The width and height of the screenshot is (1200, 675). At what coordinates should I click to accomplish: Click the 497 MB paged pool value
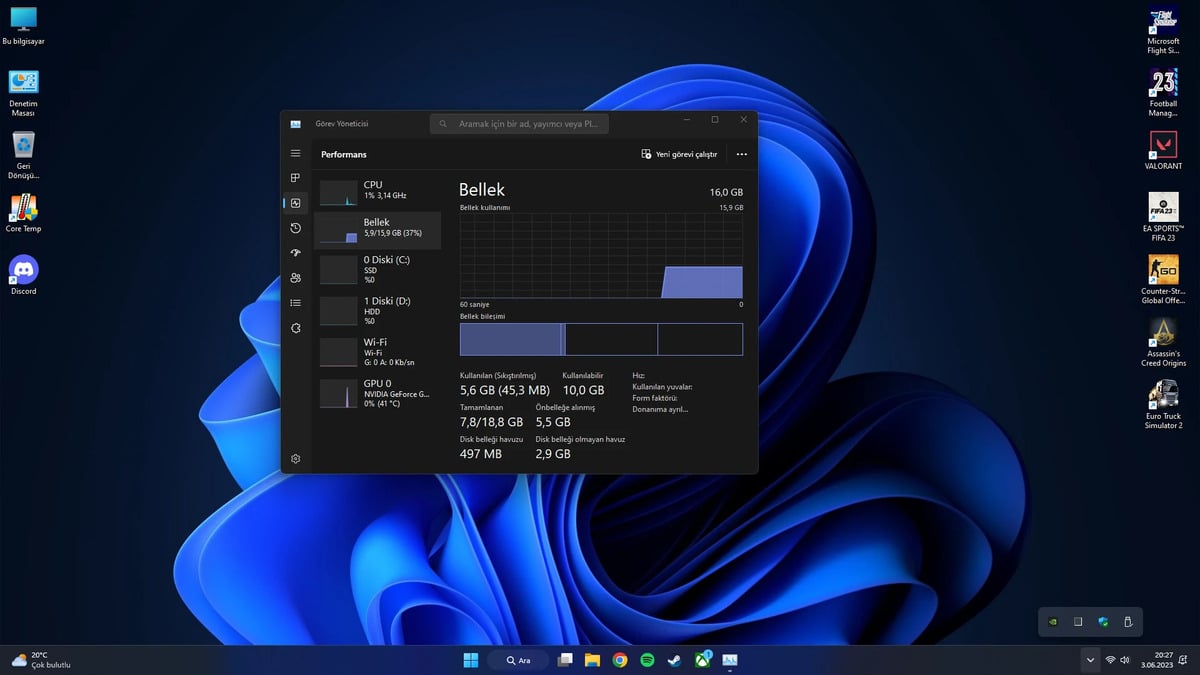[x=480, y=454]
